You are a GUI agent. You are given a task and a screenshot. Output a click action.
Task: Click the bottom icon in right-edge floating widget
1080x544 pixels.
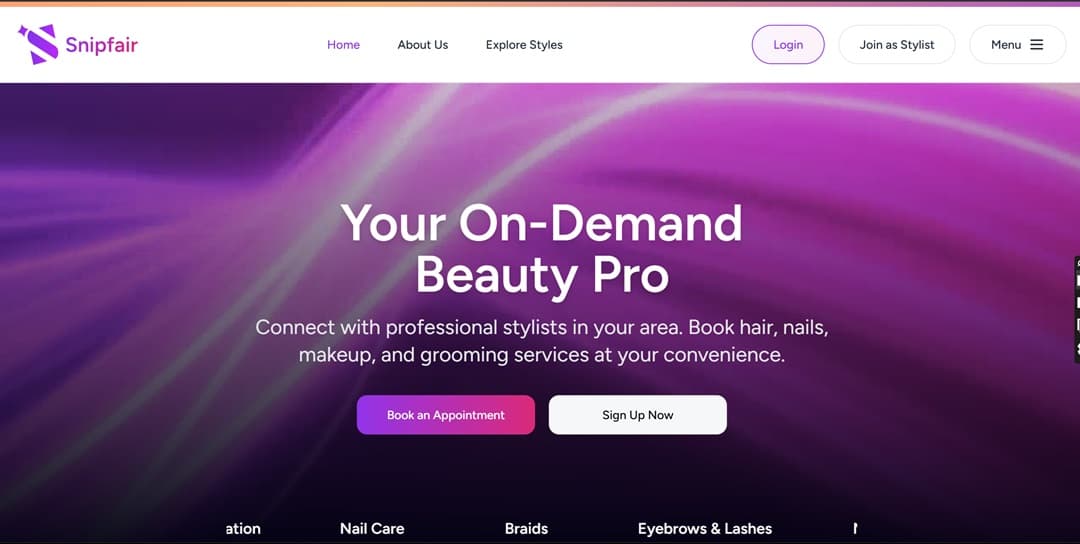[1077, 349]
